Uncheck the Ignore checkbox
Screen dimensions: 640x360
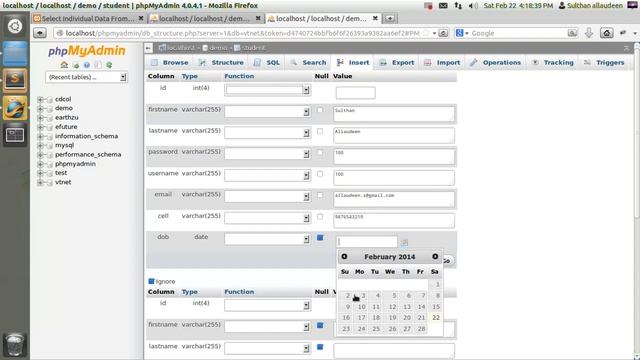(151, 281)
